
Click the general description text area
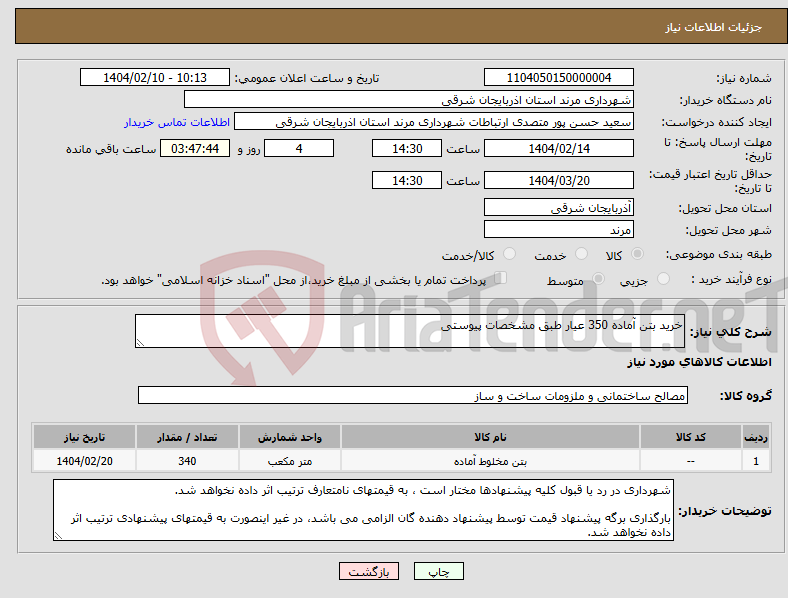(410, 331)
